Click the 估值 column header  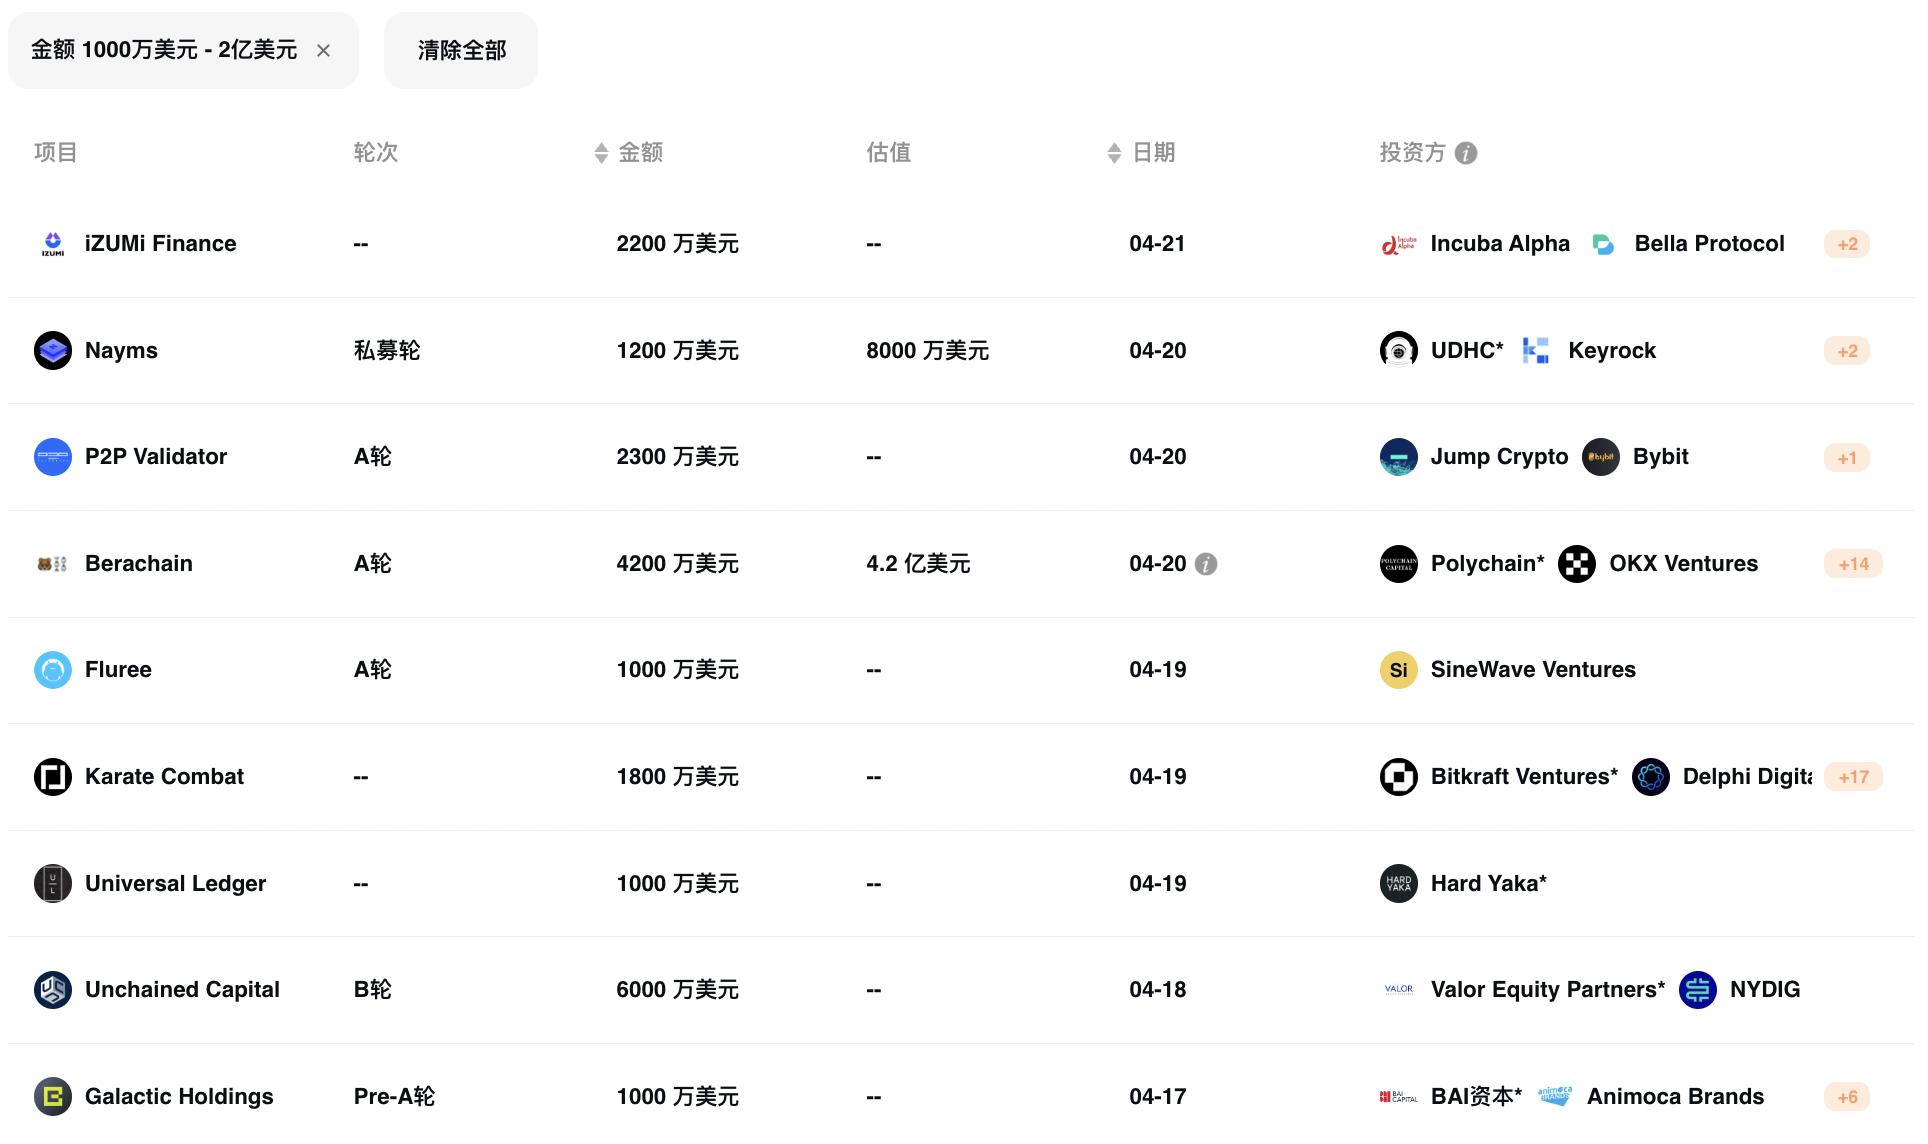pos(888,153)
